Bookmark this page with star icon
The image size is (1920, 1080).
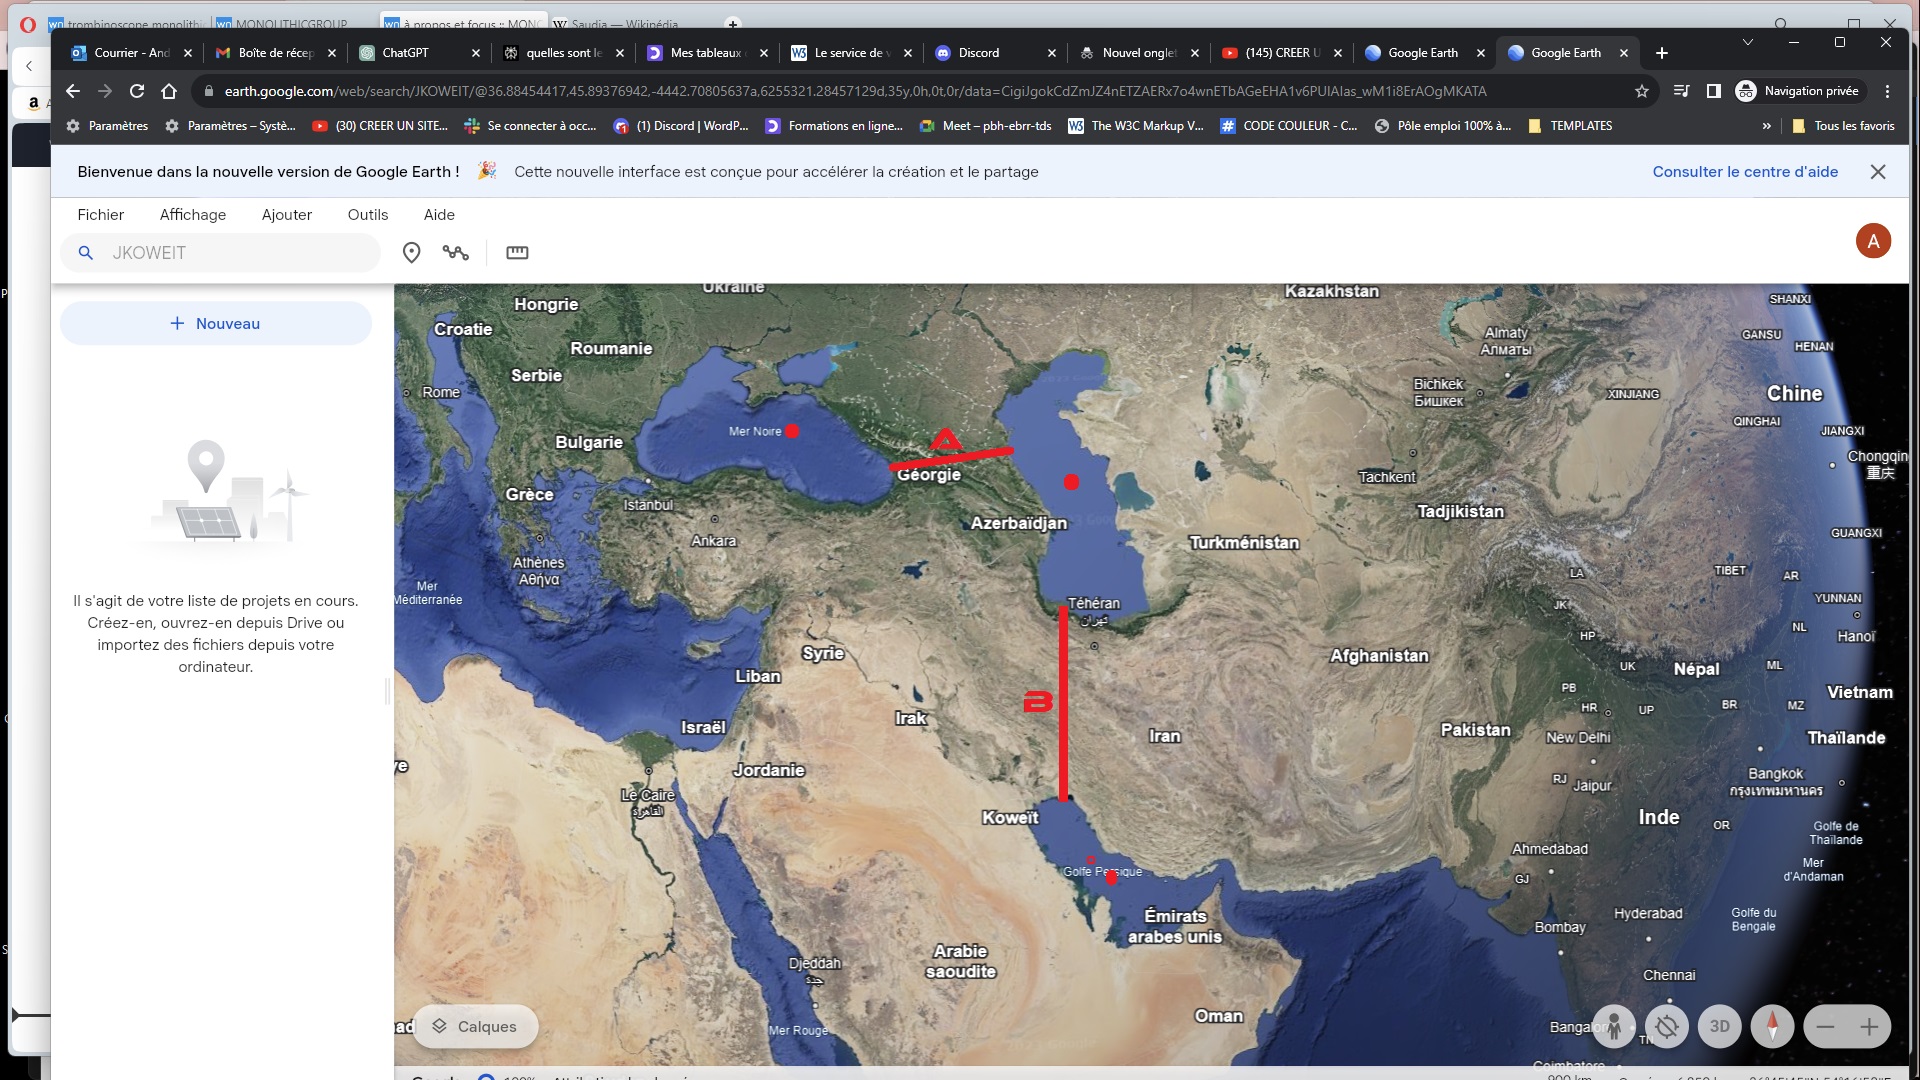click(x=1641, y=91)
